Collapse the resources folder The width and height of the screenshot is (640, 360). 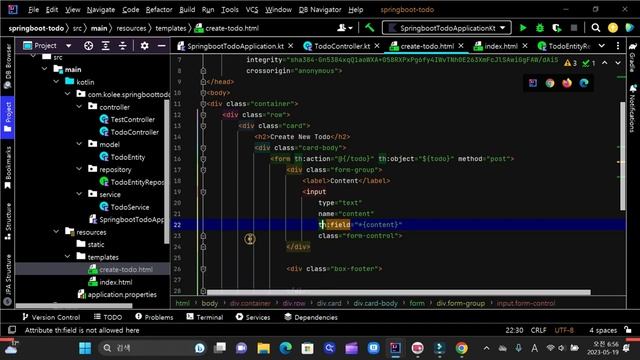point(56,231)
